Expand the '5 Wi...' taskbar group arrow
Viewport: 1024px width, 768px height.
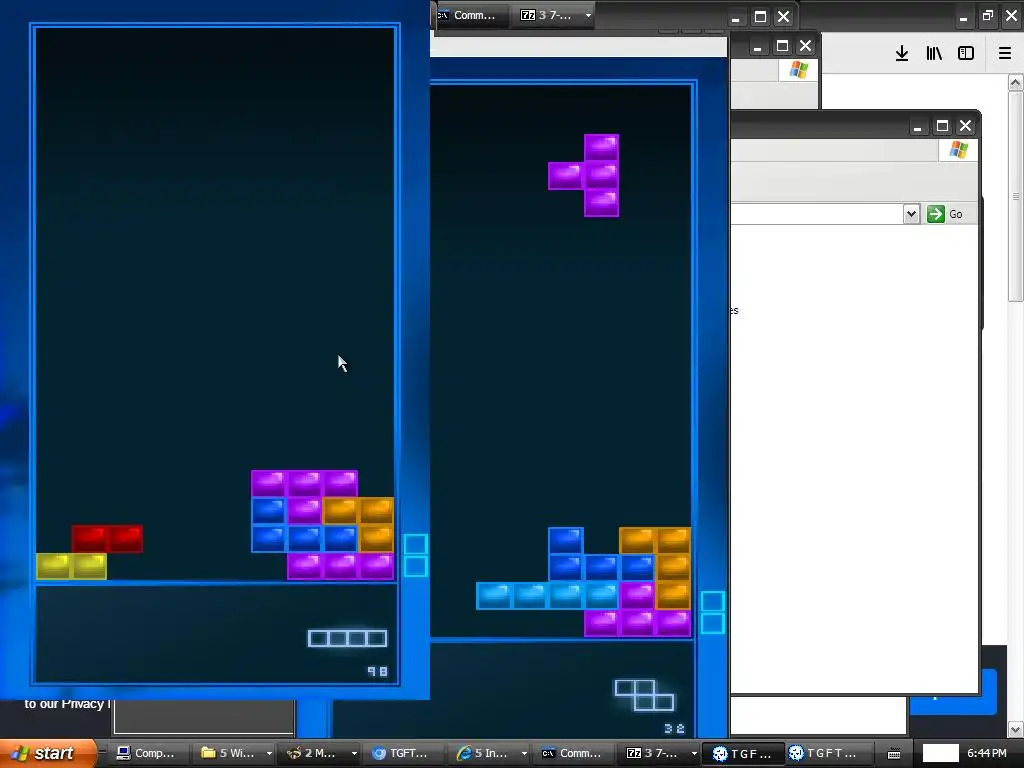click(x=268, y=754)
